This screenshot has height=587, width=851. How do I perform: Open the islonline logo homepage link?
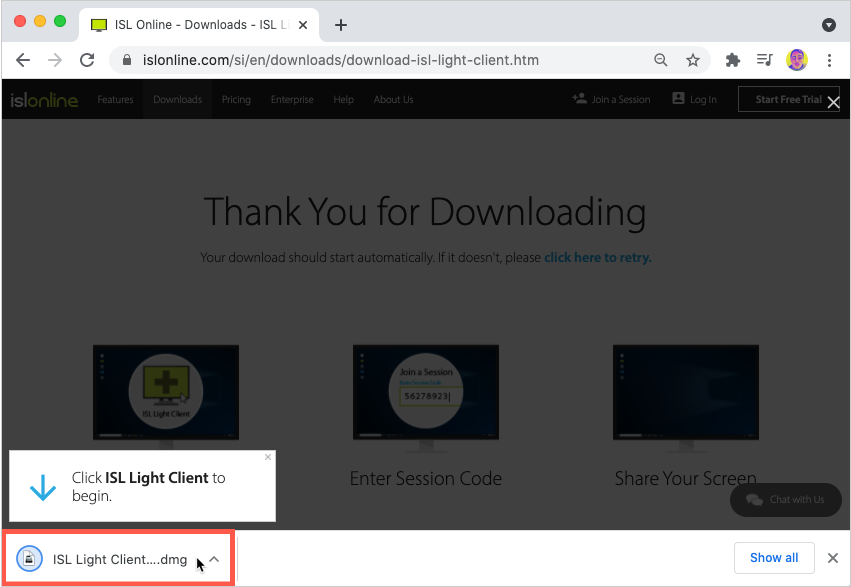(44, 99)
